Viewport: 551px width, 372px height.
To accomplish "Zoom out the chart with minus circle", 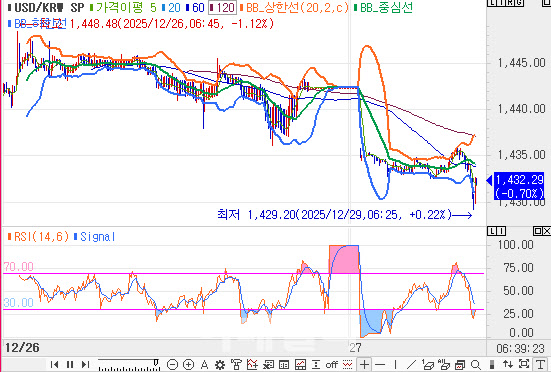I will tap(172, 365).
